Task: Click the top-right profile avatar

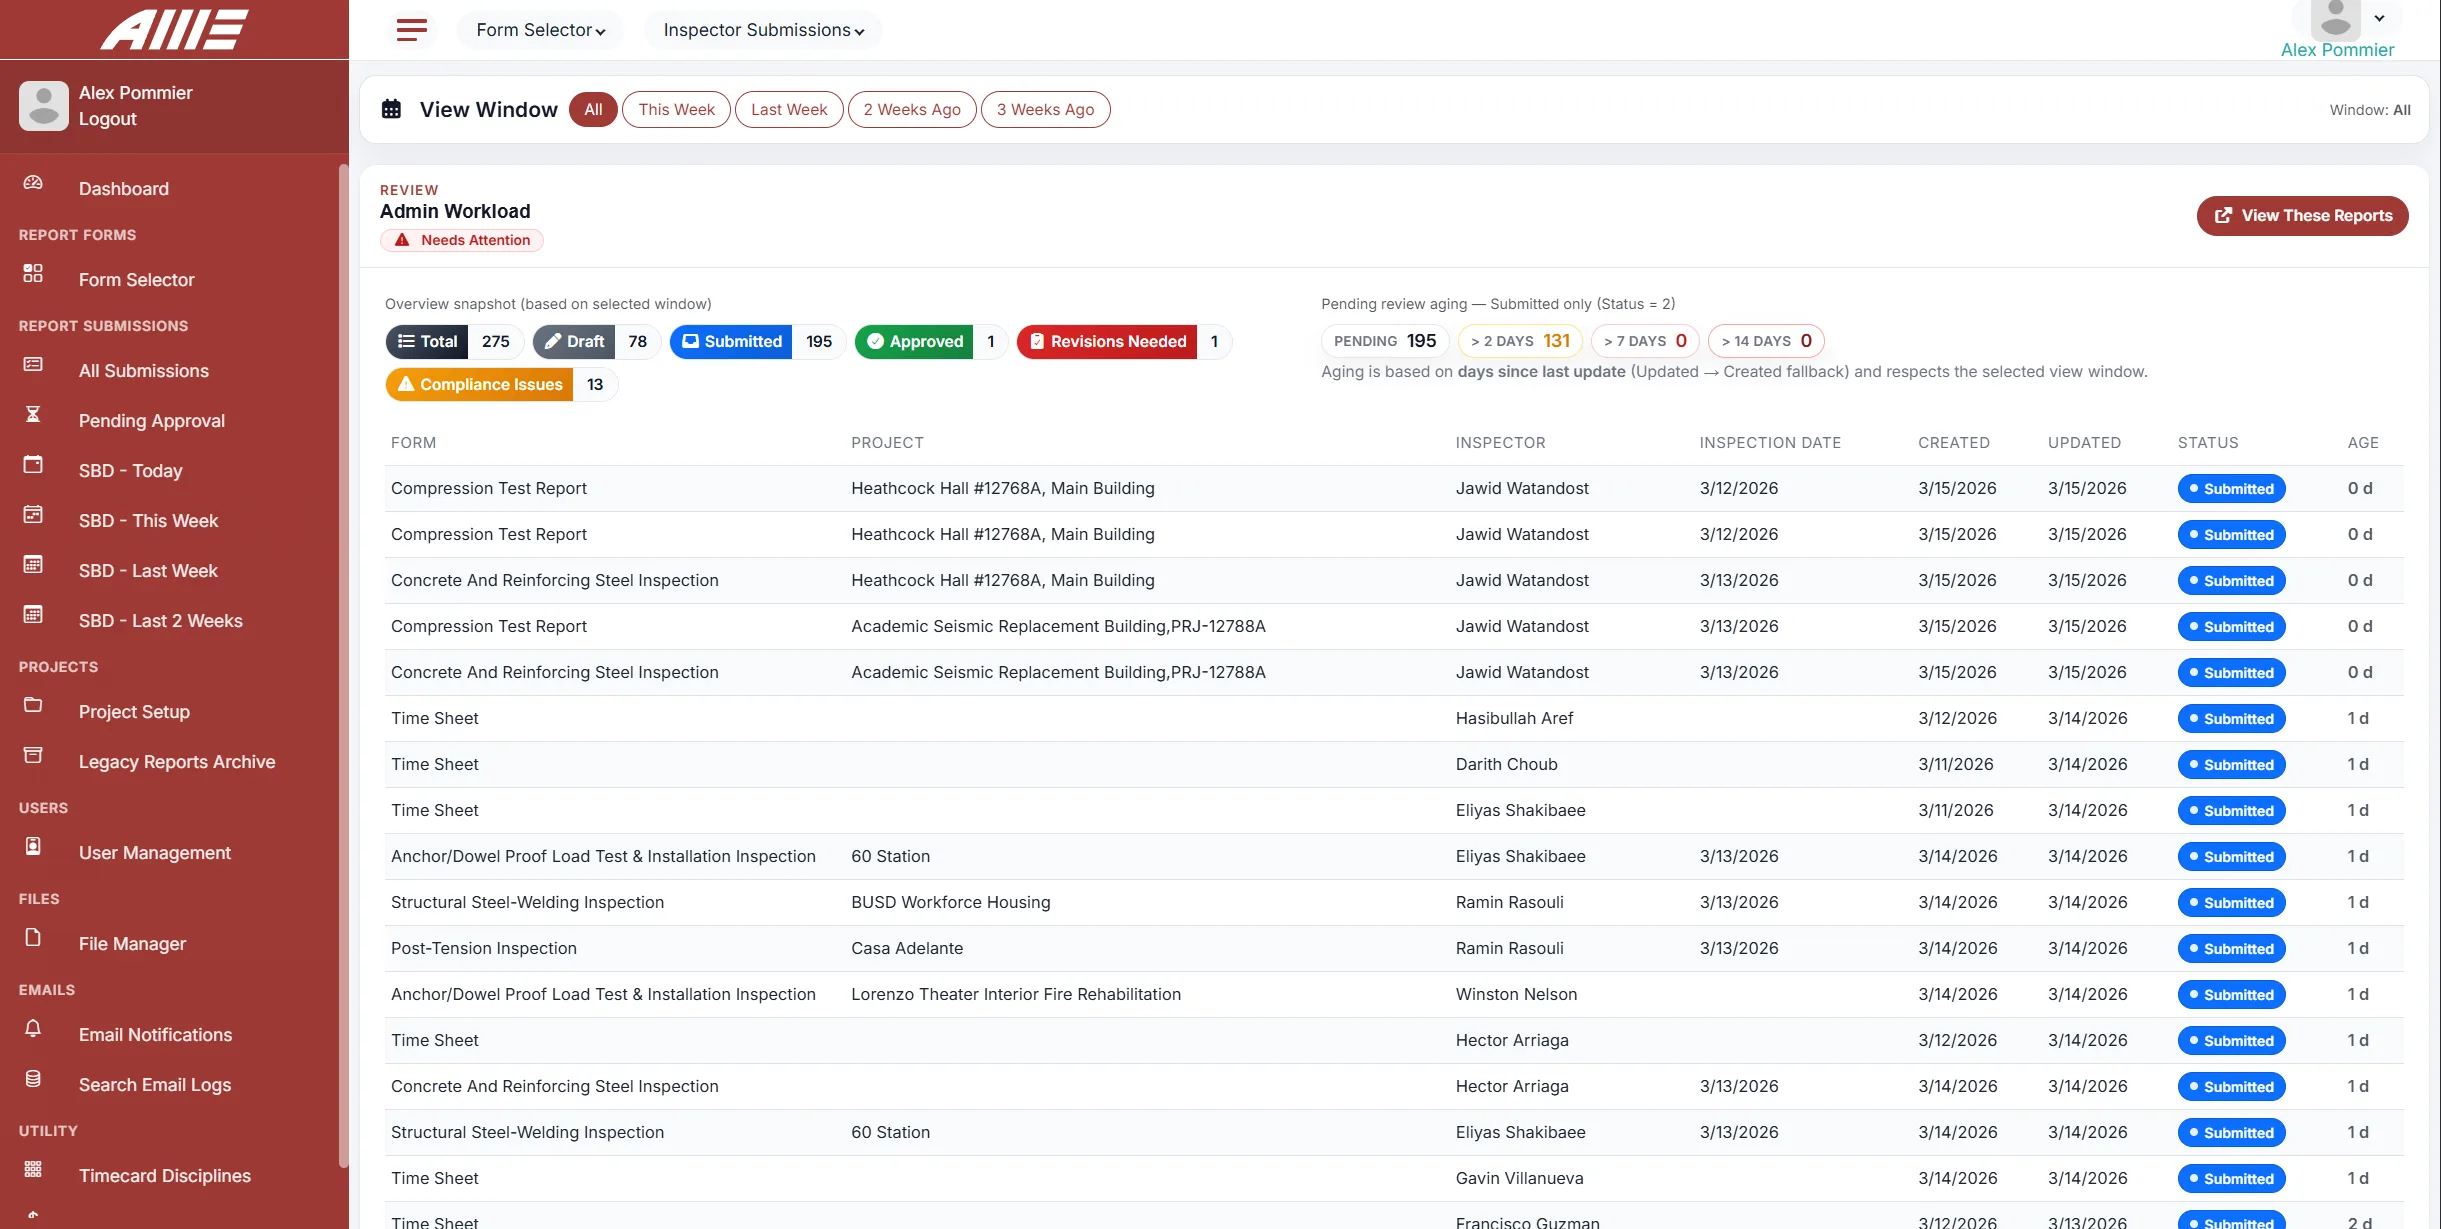Action: [2336, 18]
